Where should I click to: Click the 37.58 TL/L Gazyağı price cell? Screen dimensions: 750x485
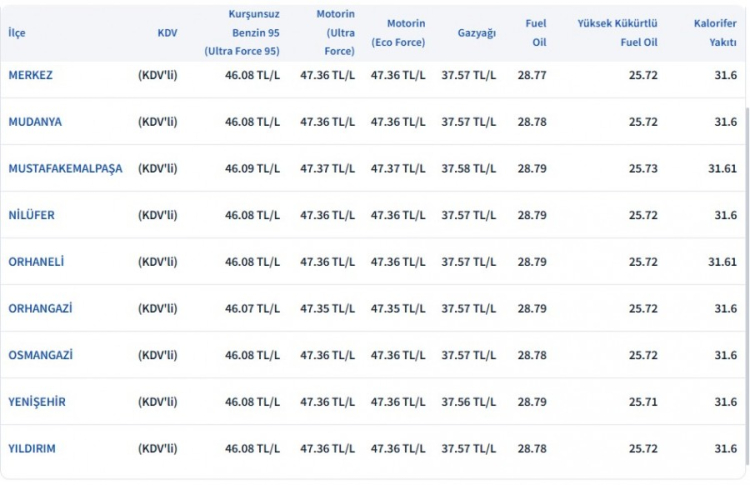point(469,168)
